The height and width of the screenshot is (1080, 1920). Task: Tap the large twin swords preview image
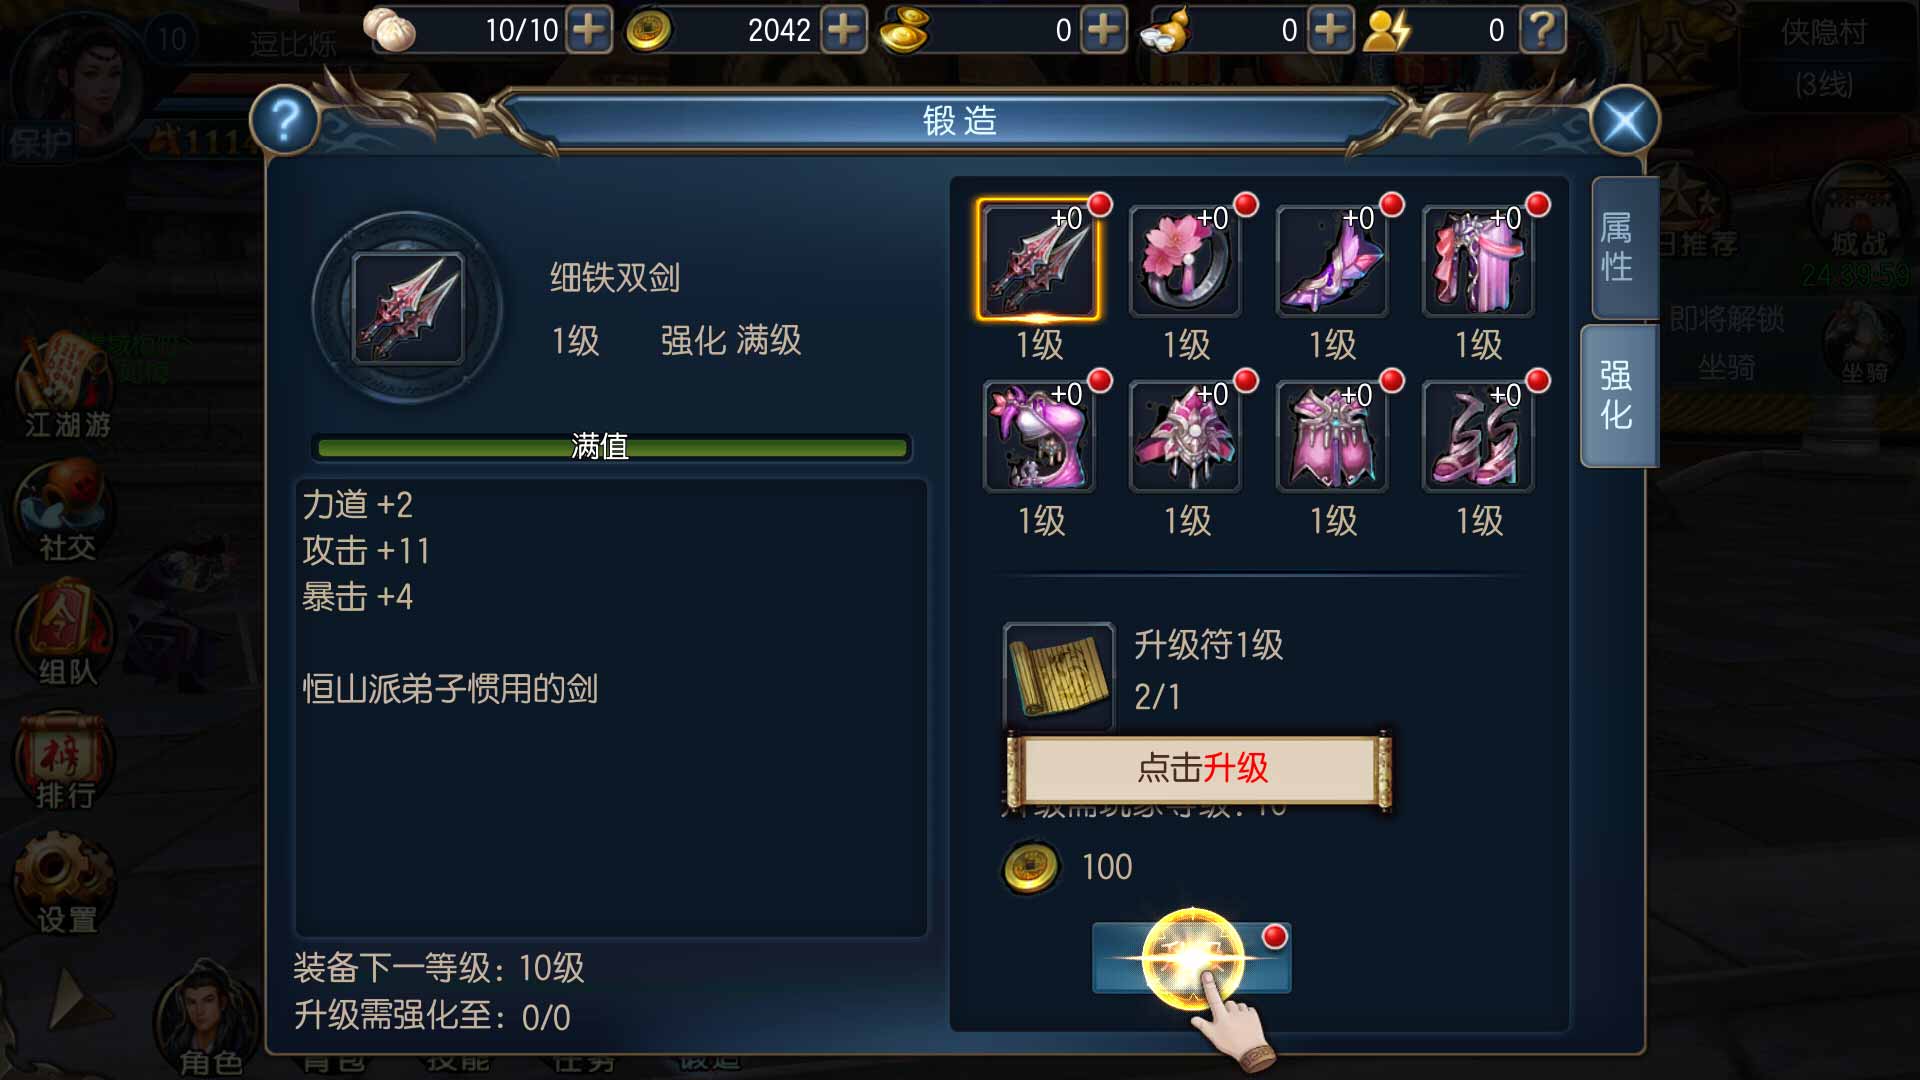tap(408, 308)
